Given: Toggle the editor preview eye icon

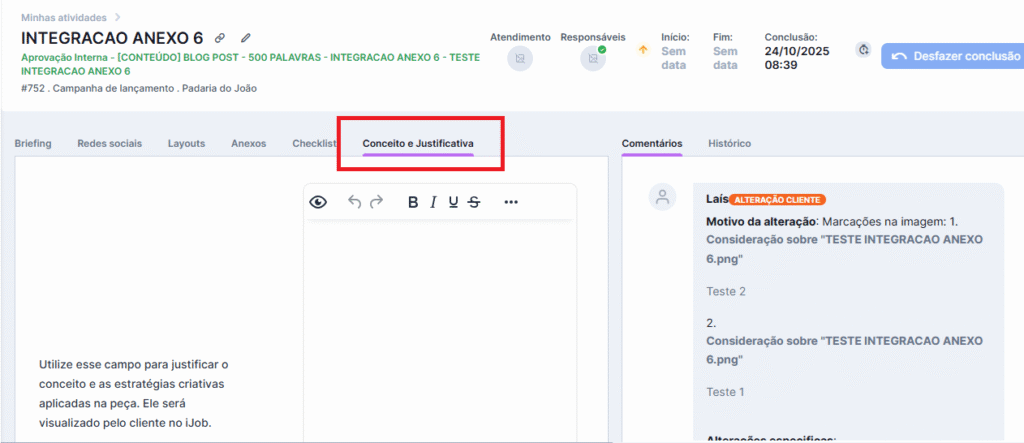Looking at the screenshot, I should (318, 202).
